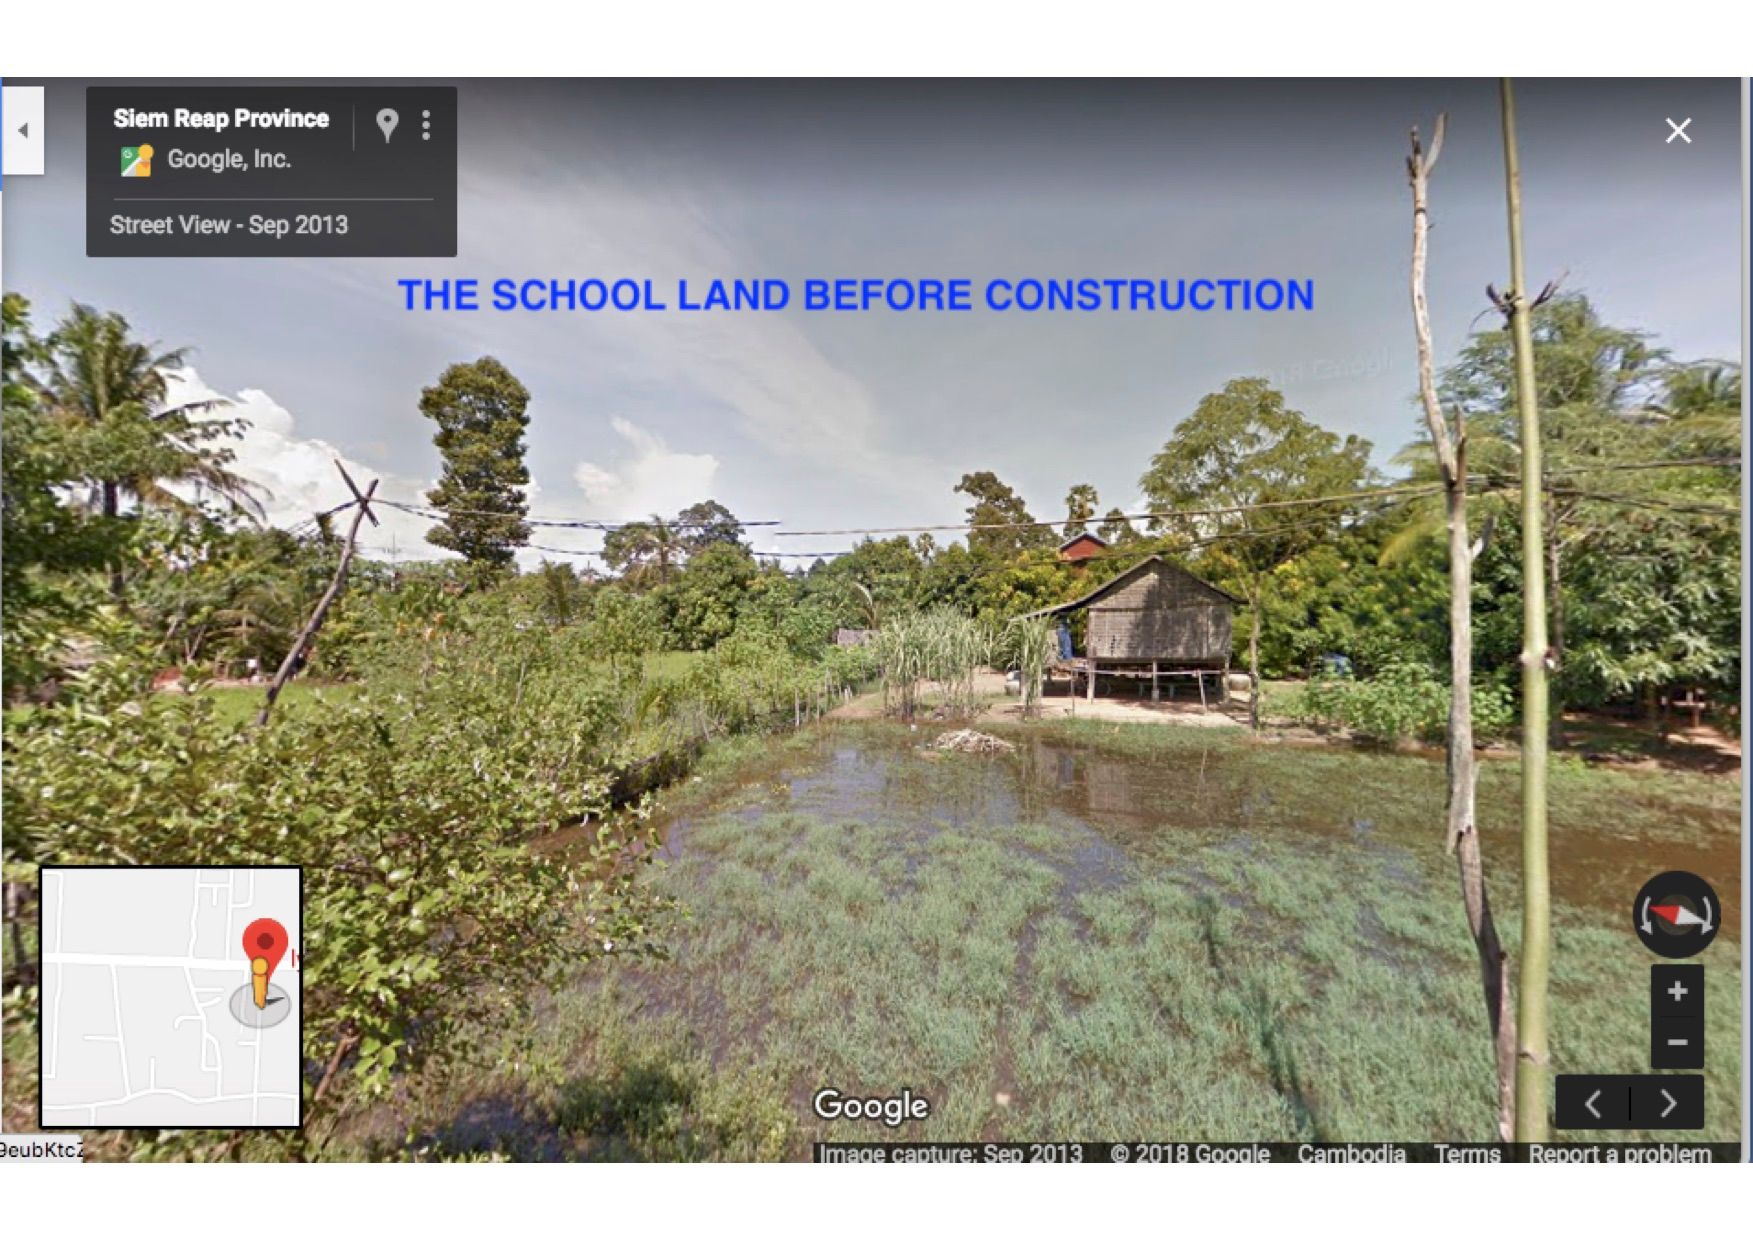Zoom in with plus button
This screenshot has height=1240, width=1753.
pos(1677,991)
